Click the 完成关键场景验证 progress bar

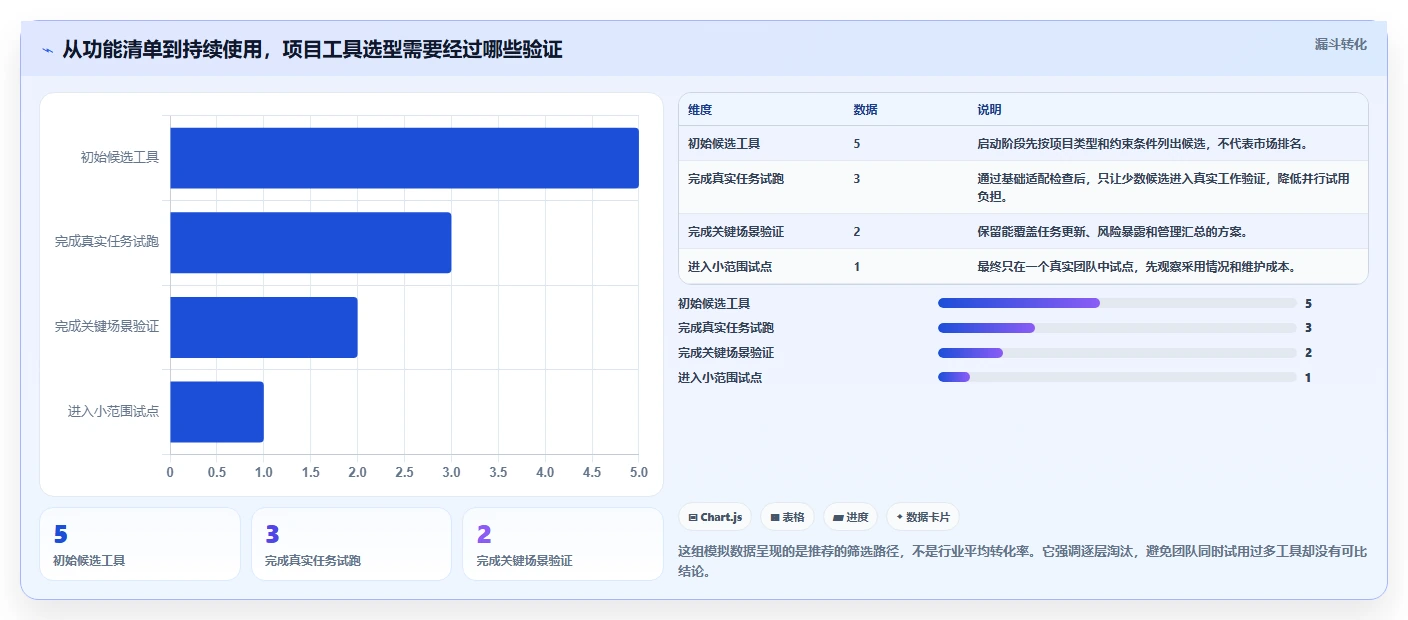click(x=1117, y=353)
